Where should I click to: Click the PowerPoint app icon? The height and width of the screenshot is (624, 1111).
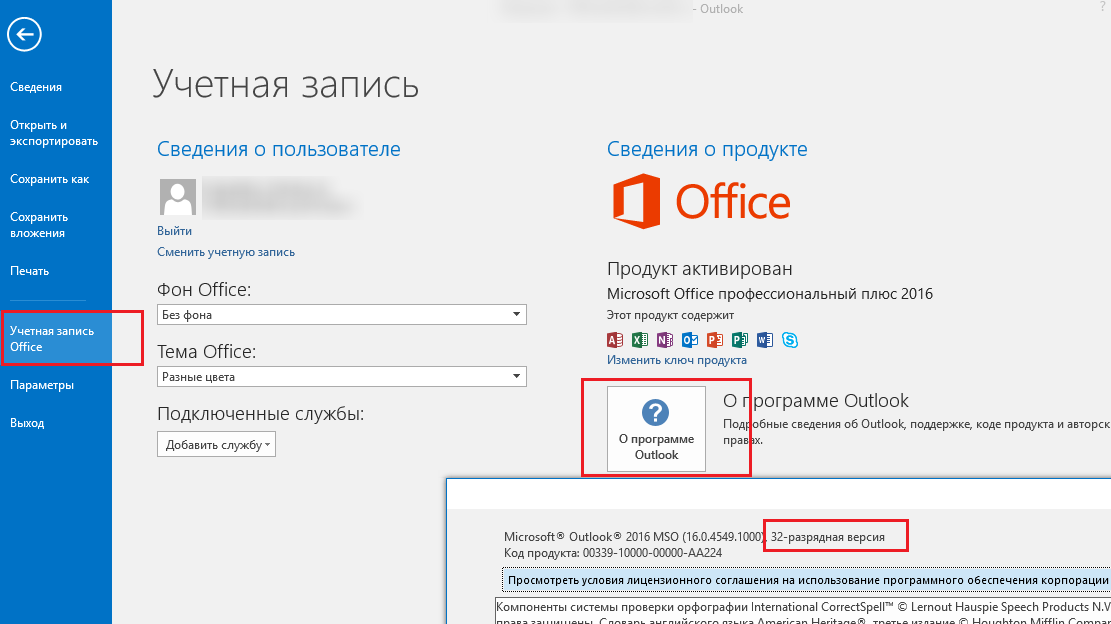pyautogui.click(x=715, y=340)
